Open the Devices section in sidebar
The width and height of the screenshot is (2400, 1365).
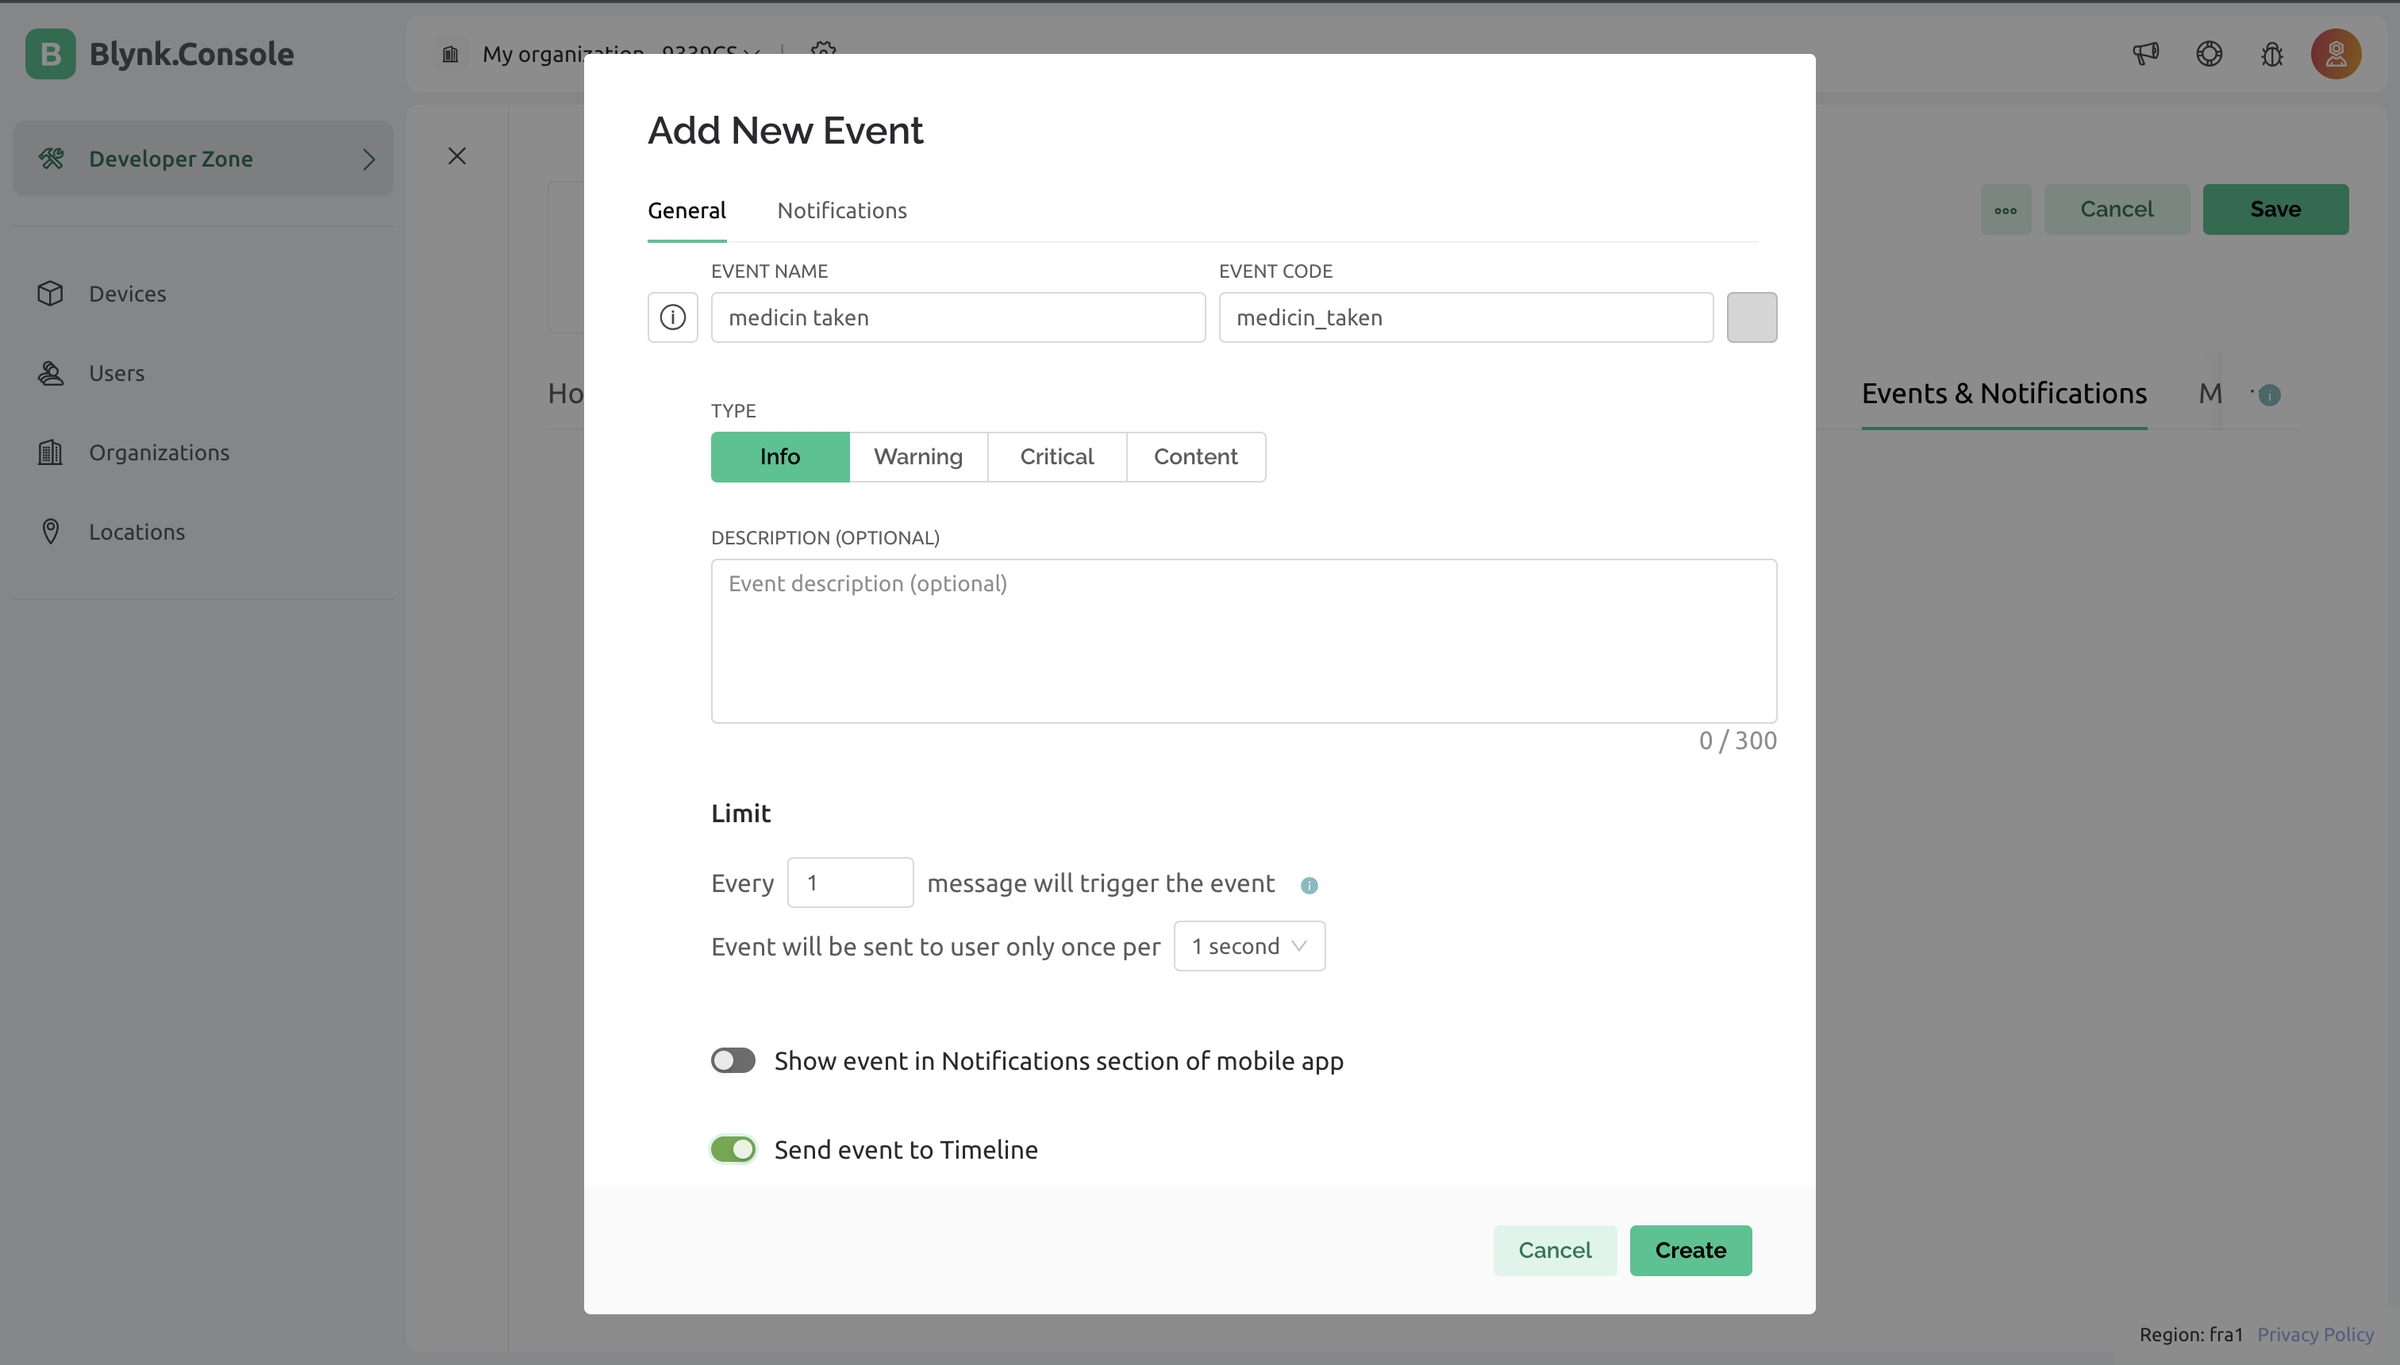126,293
